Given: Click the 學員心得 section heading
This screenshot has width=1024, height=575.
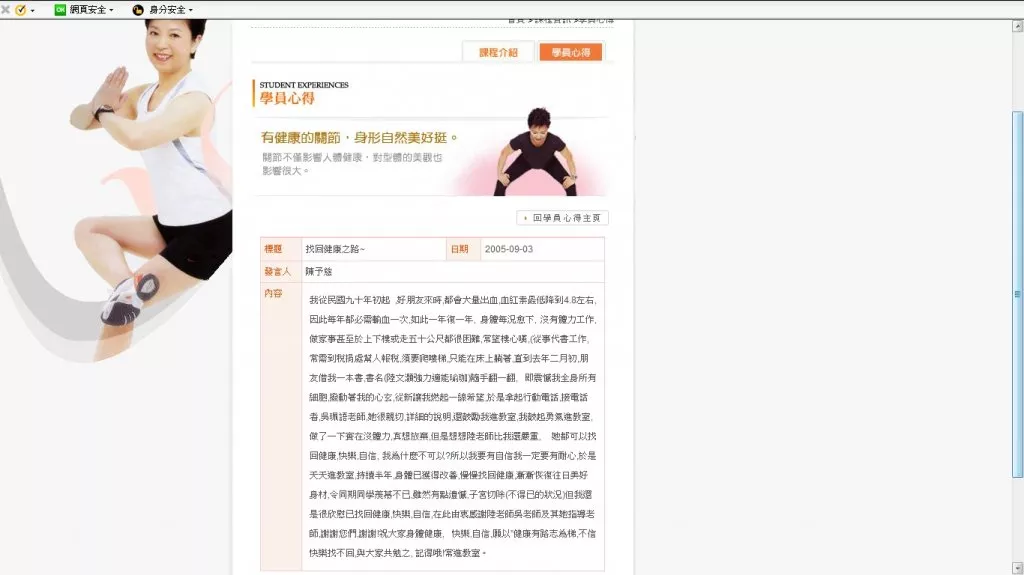Looking at the screenshot, I should click(287, 99).
